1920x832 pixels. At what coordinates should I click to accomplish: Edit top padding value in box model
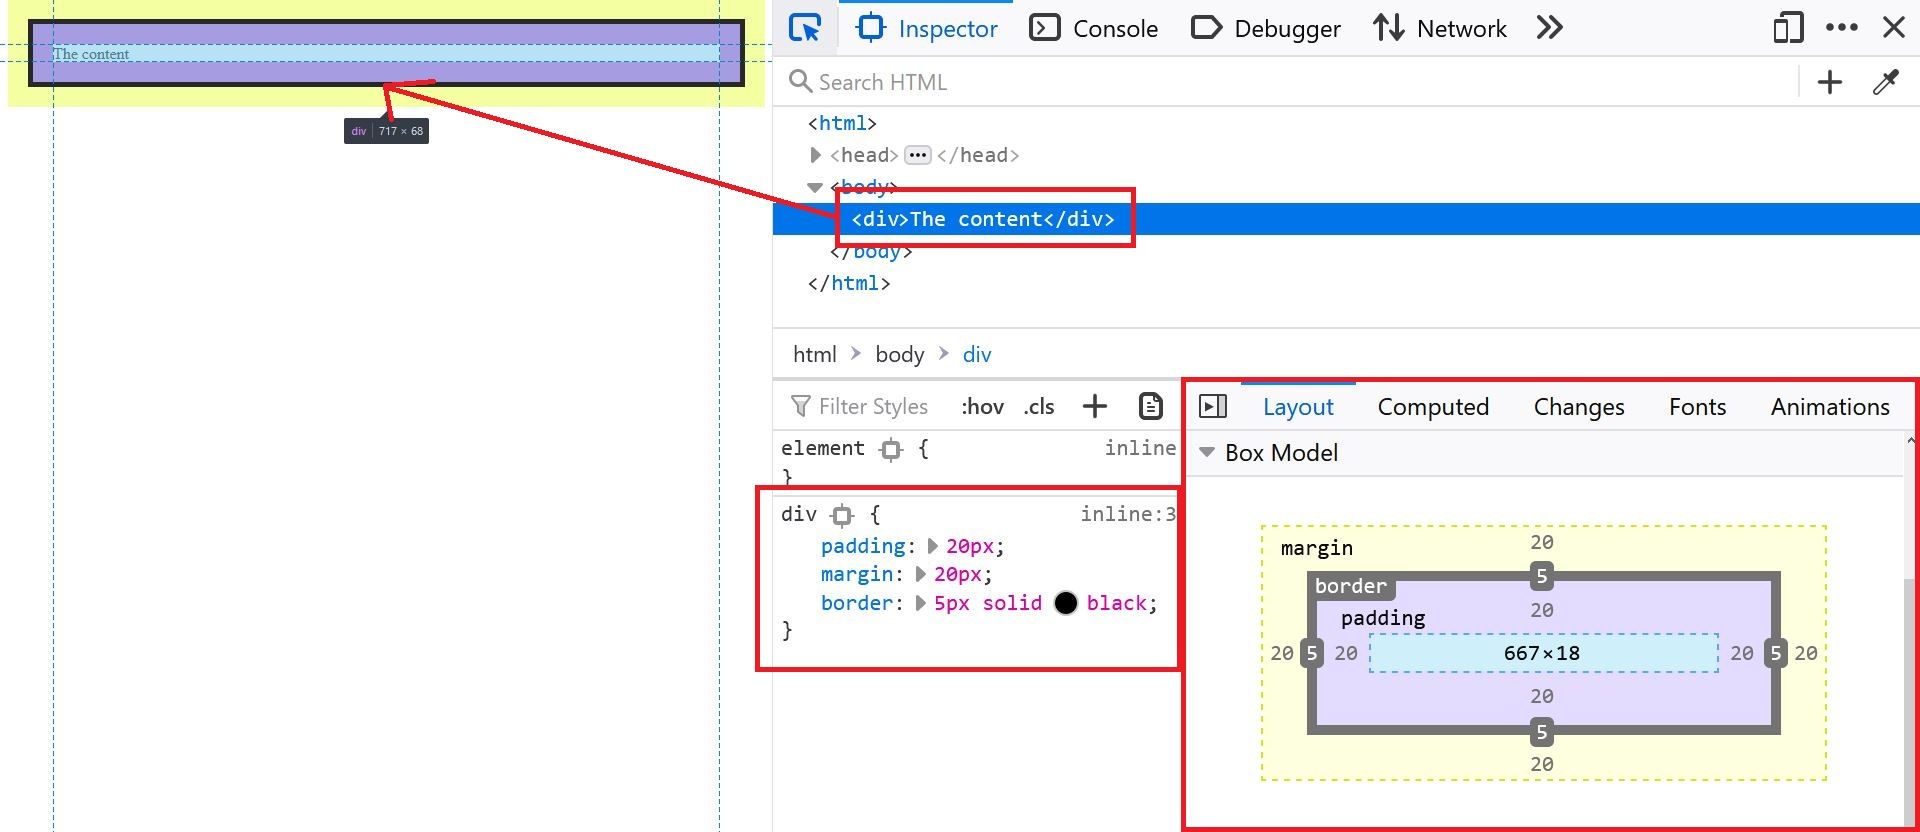(x=1542, y=610)
